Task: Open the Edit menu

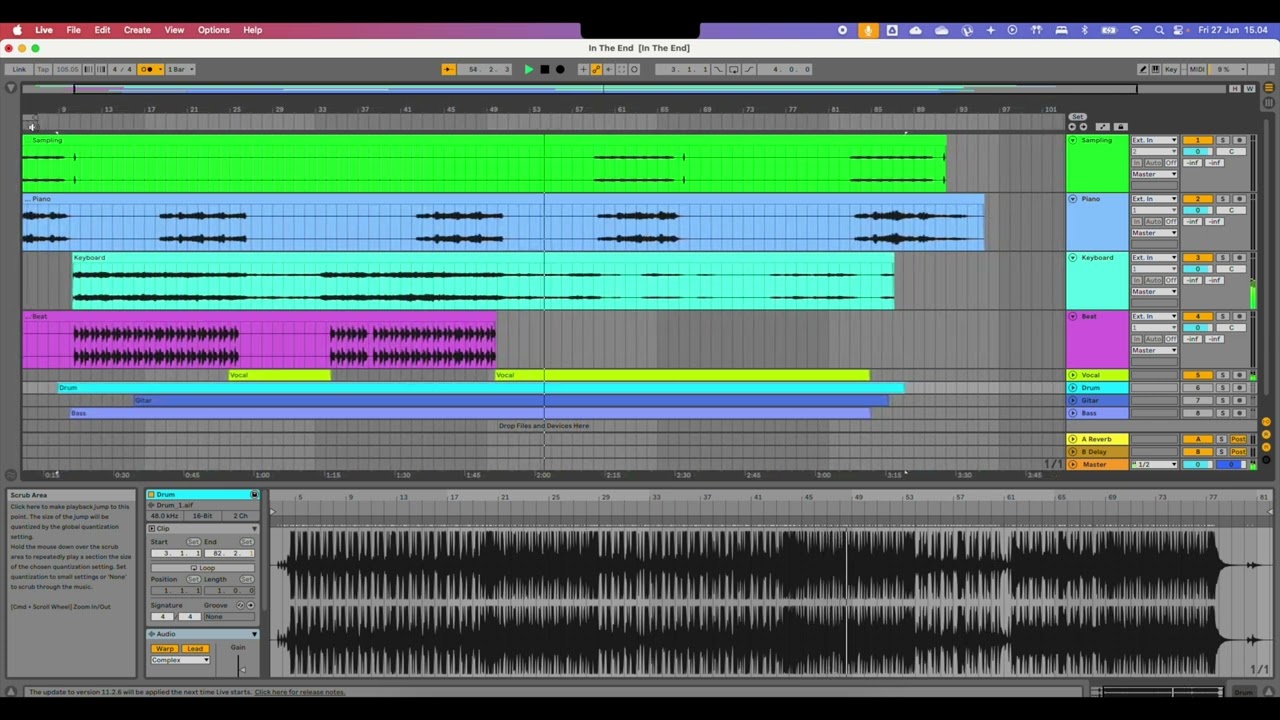Action: [x=102, y=30]
